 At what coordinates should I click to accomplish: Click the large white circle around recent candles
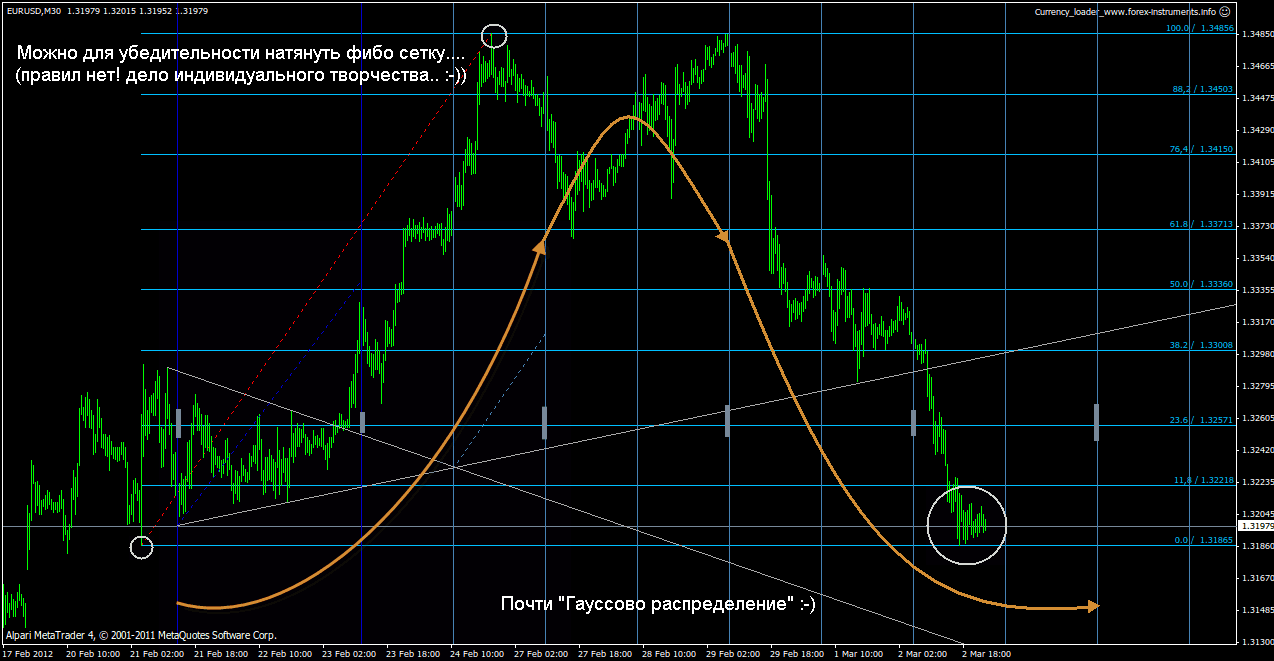[966, 524]
